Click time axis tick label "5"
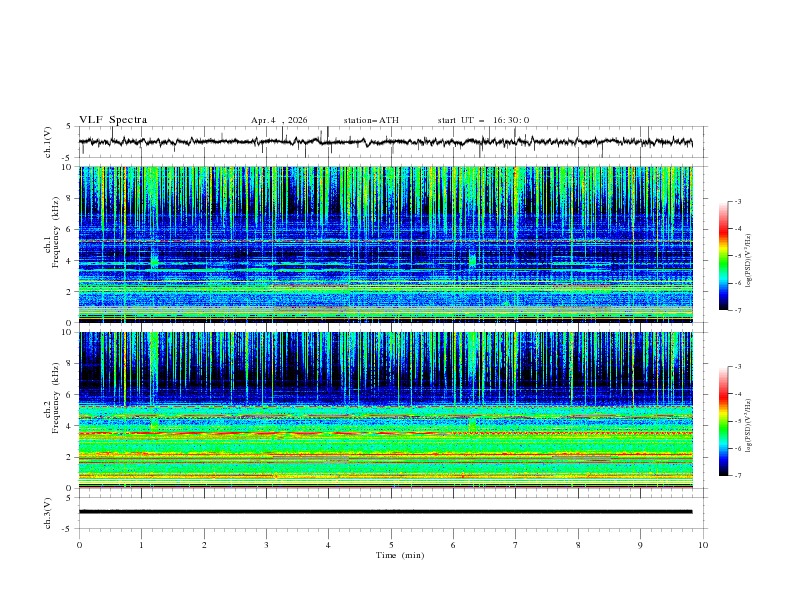Viewport: 792px width, 612px height. tap(391, 545)
